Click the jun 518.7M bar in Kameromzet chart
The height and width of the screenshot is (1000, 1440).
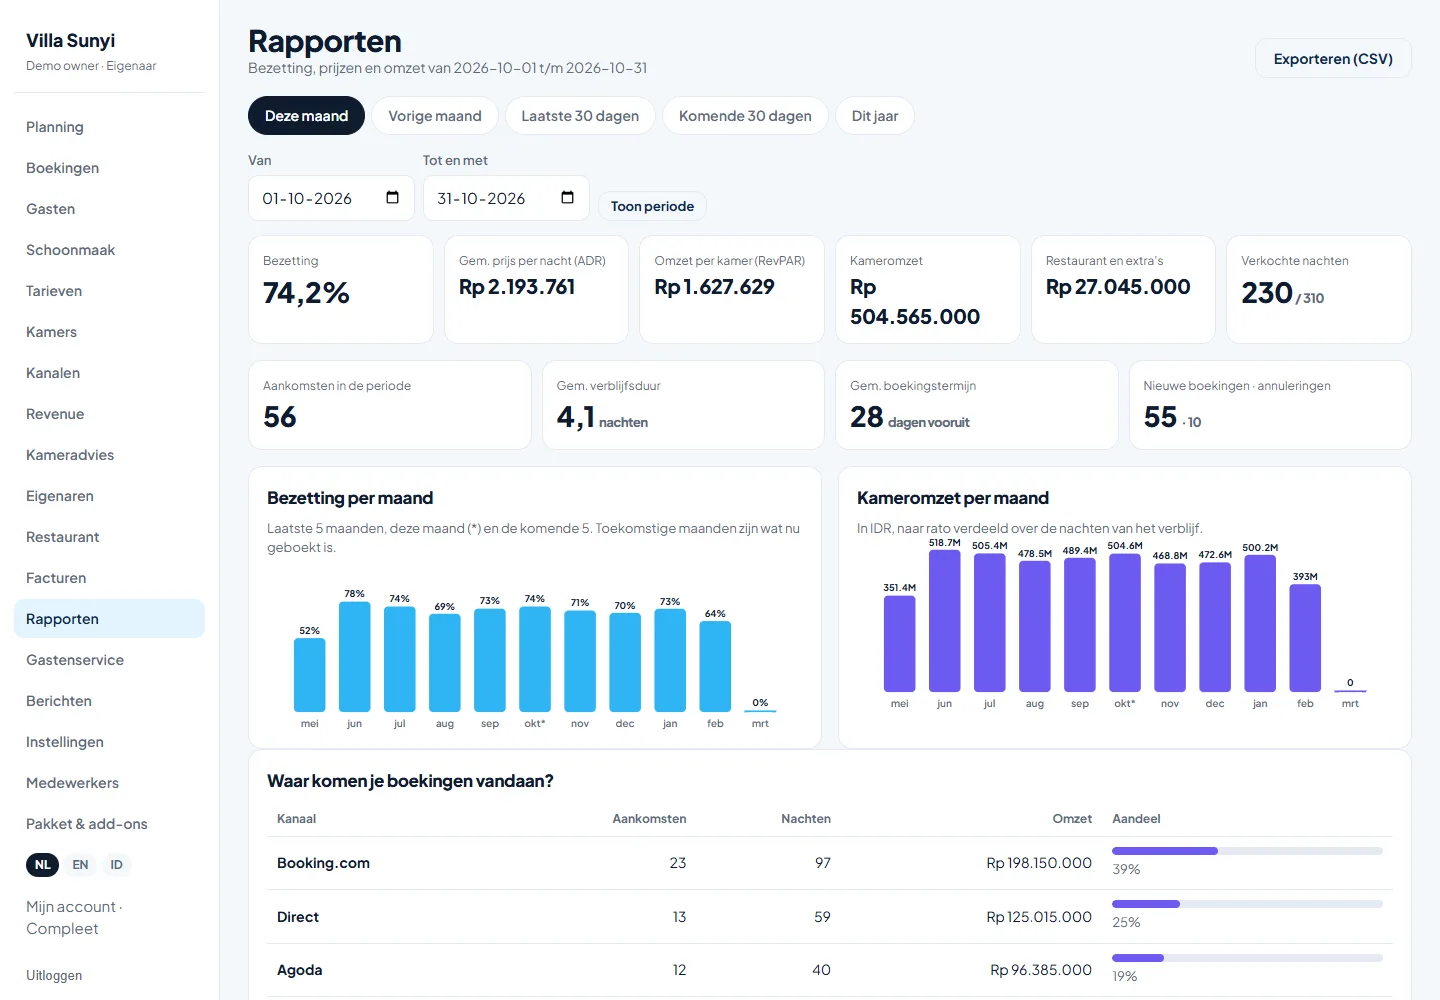[x=945, y=621]
